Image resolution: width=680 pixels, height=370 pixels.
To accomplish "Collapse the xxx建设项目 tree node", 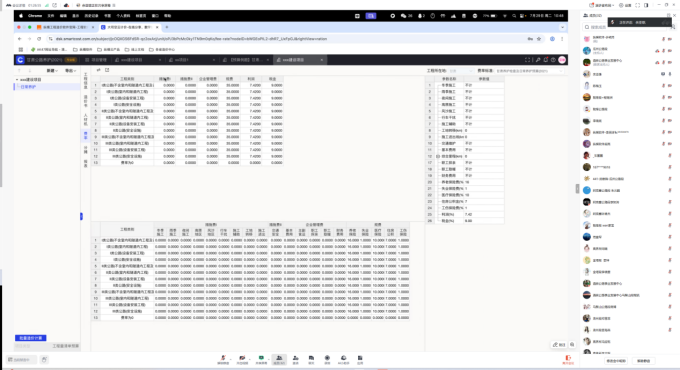I will (x=17, y=80).
